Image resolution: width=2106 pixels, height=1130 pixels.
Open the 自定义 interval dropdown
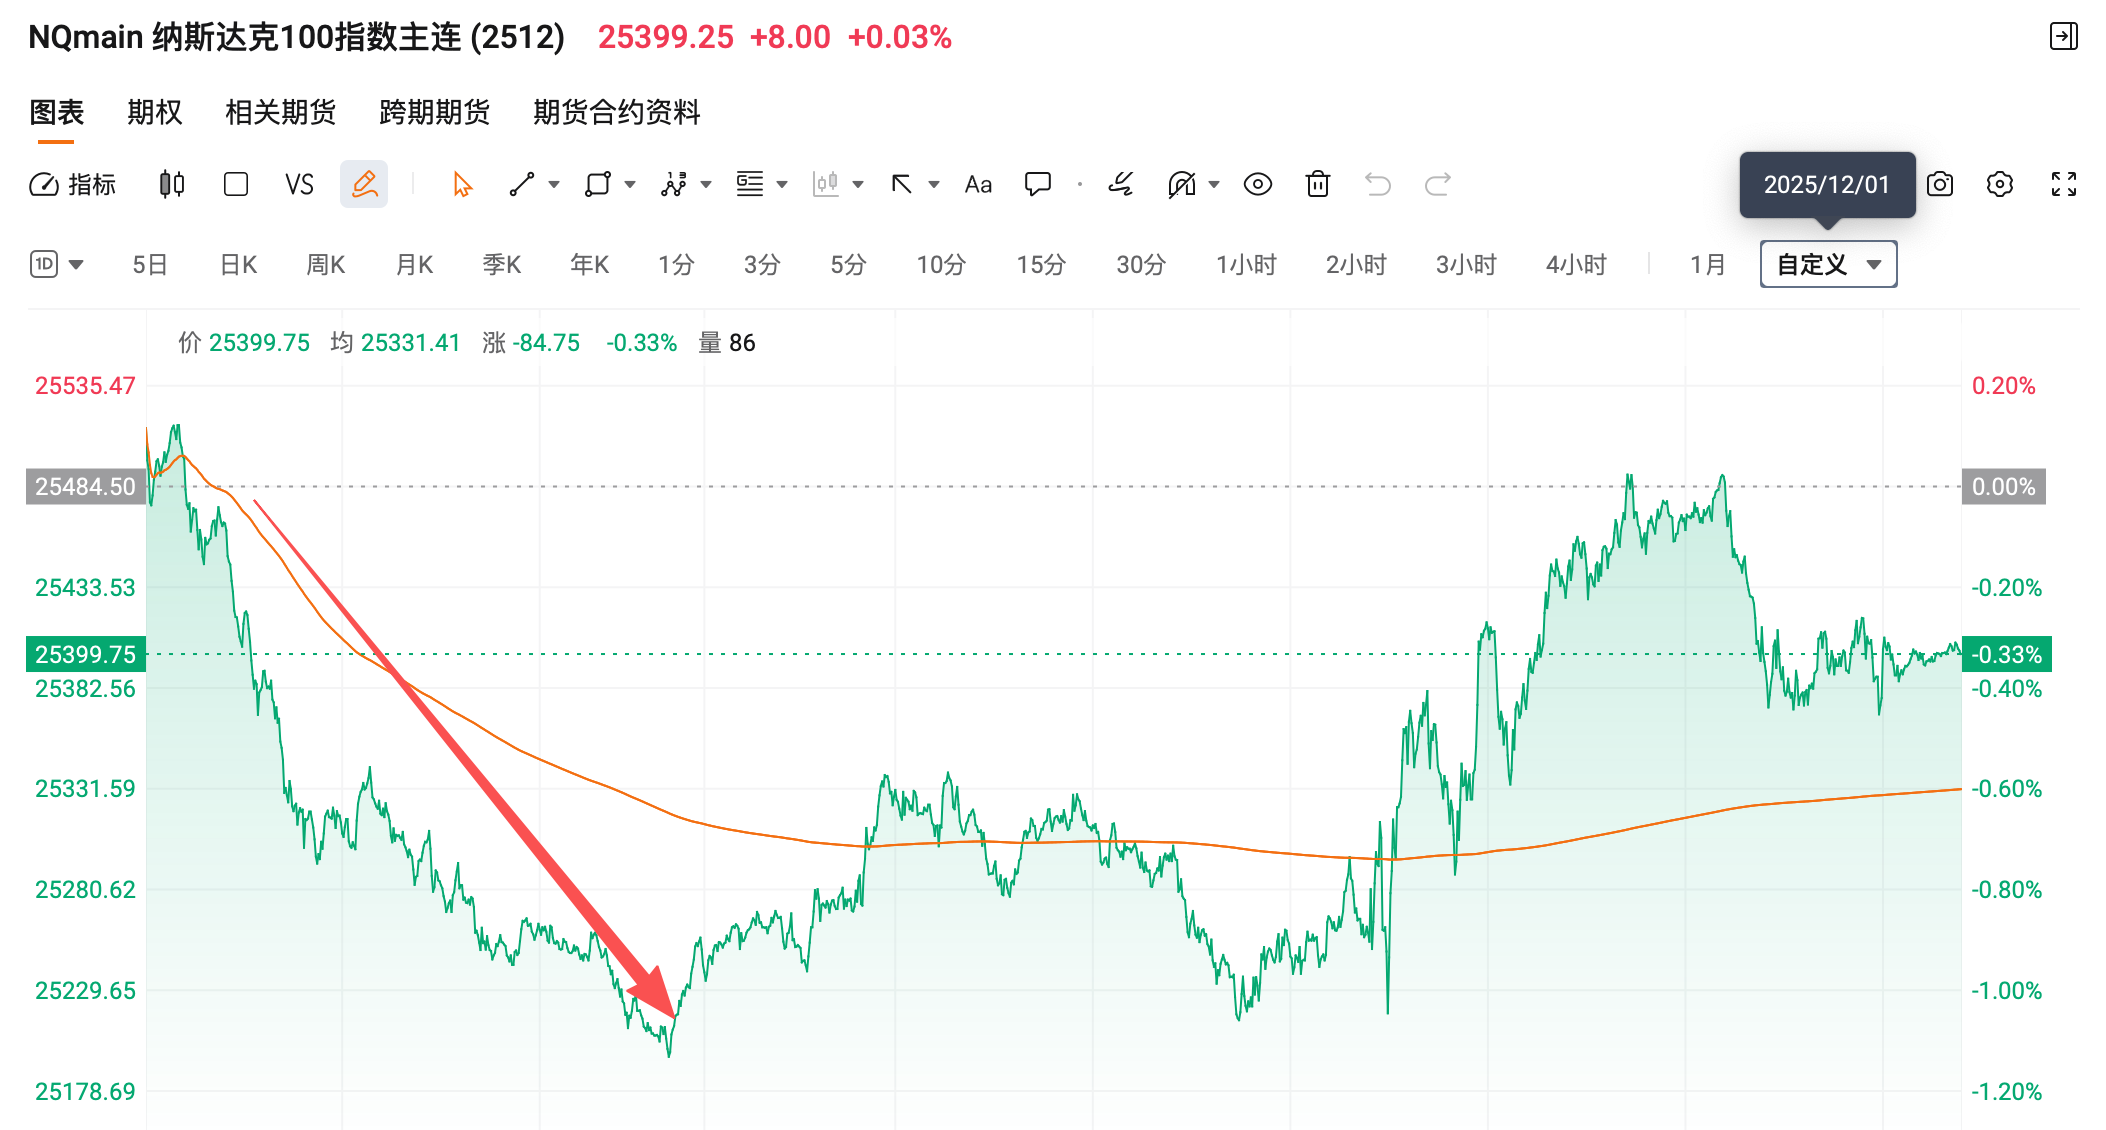coord(1827,264)
